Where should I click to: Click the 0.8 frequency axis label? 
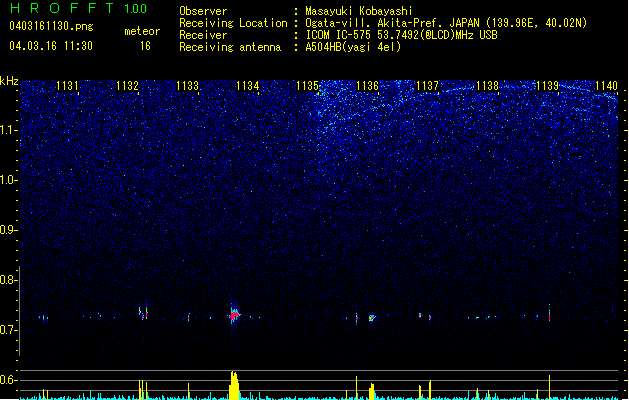[x=8, y=280]
